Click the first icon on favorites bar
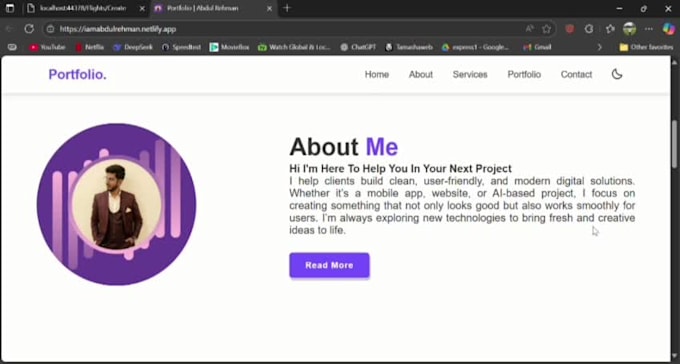Viewport: 680px width, 364px height. [12, 47]
